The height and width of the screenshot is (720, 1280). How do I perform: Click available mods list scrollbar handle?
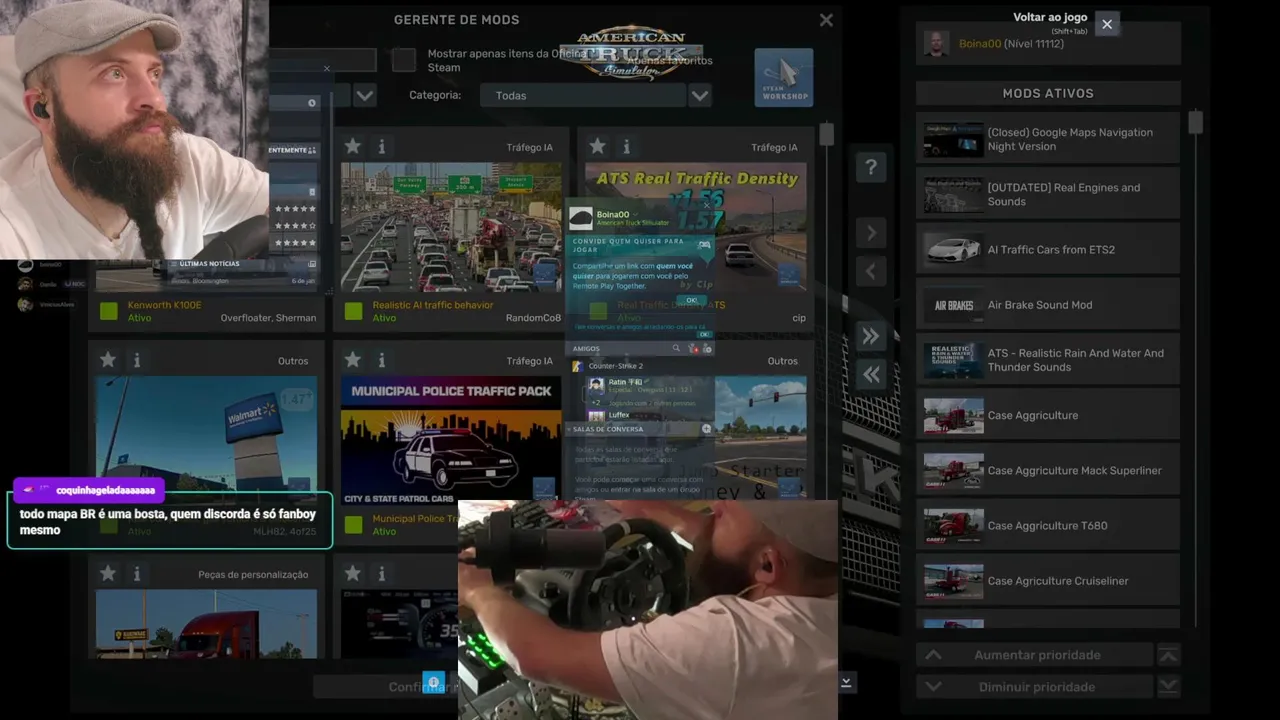(826, 134)
